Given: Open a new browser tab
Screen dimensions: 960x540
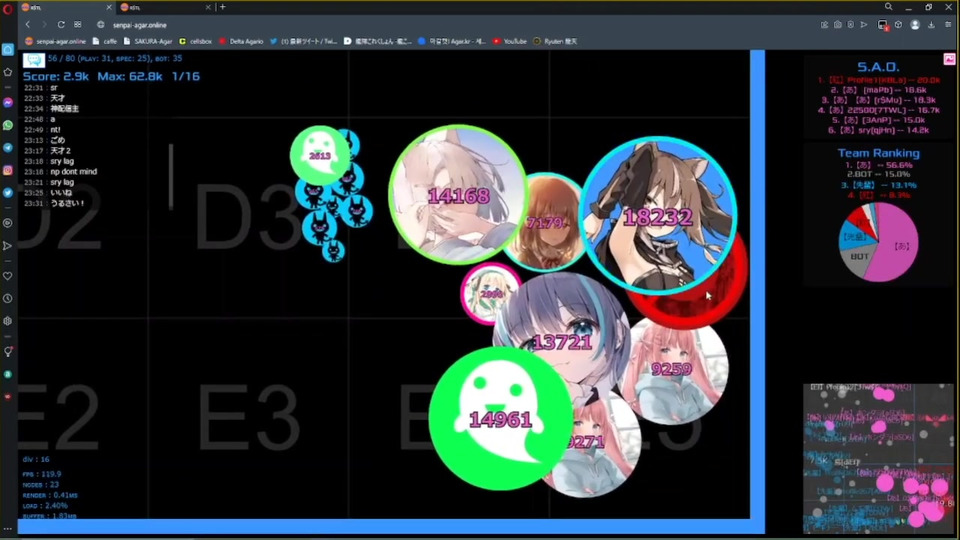Looking at the screenshot, I should click(223, 7).
